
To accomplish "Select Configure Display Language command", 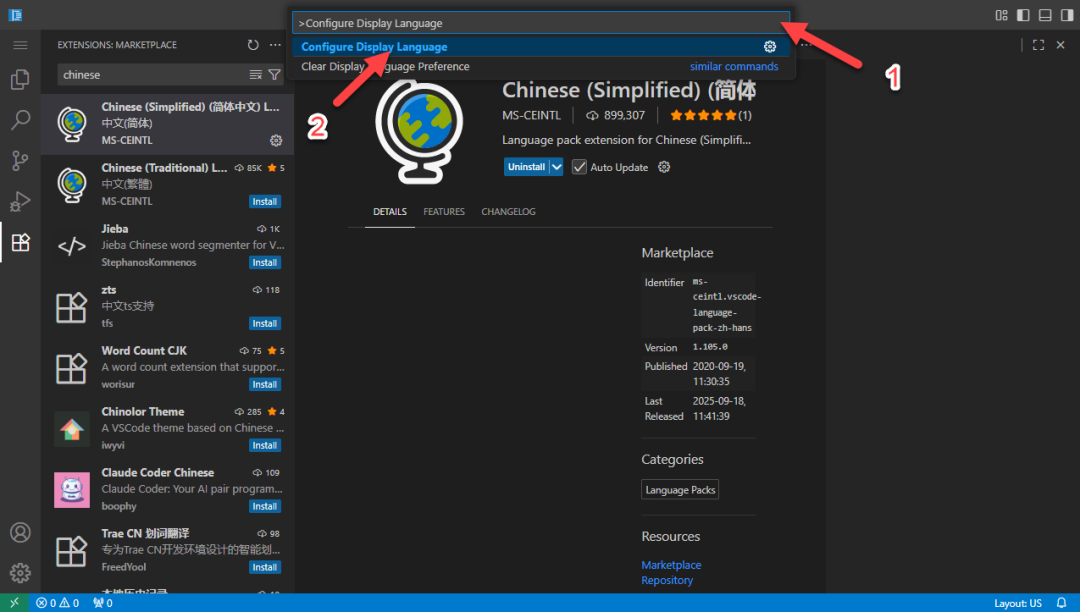I will click(541, 47).
